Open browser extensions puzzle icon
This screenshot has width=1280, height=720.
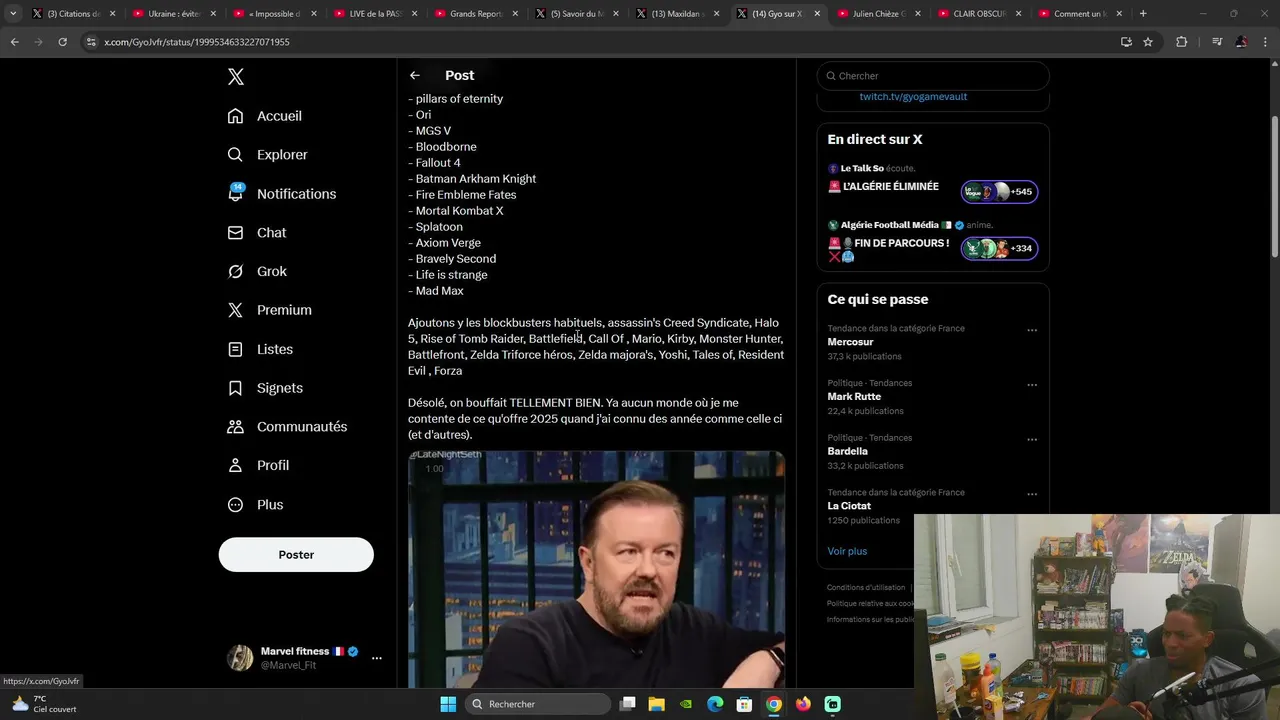coord(1182,42)
